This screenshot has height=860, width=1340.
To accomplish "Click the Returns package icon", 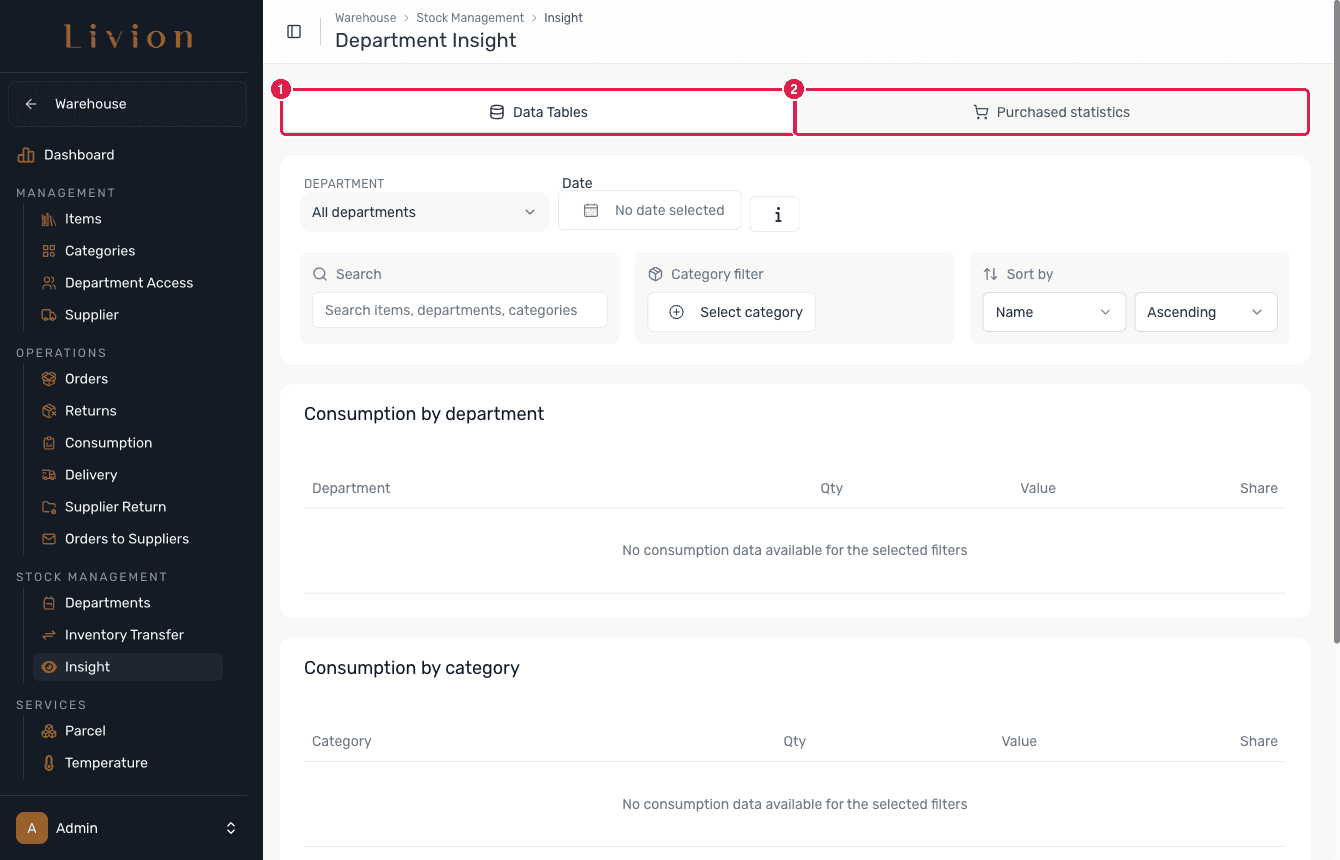I will point(49,411).
